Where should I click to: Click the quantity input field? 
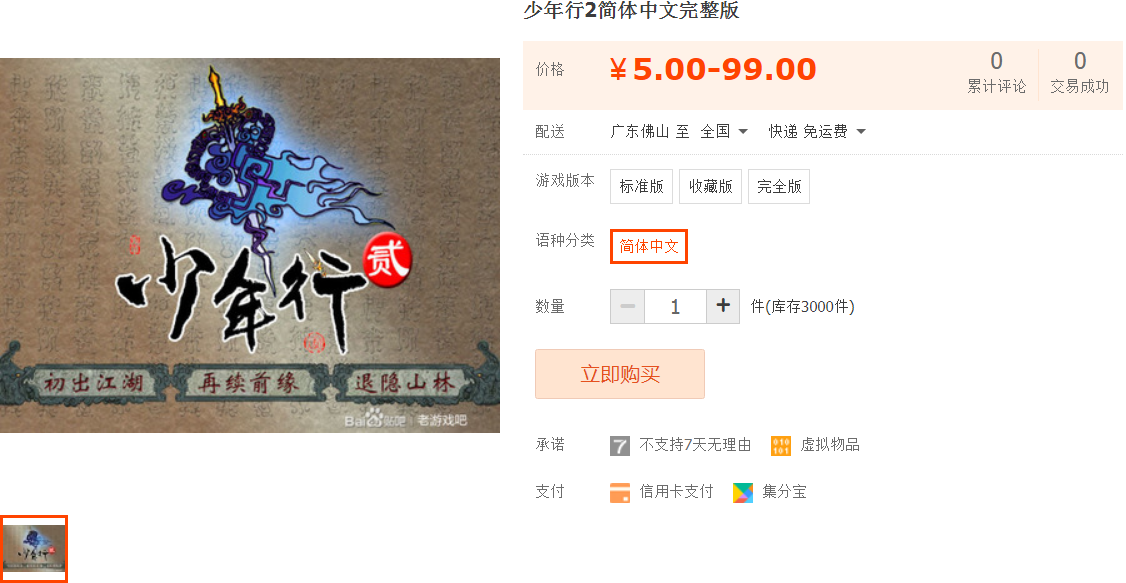(676, 307)
